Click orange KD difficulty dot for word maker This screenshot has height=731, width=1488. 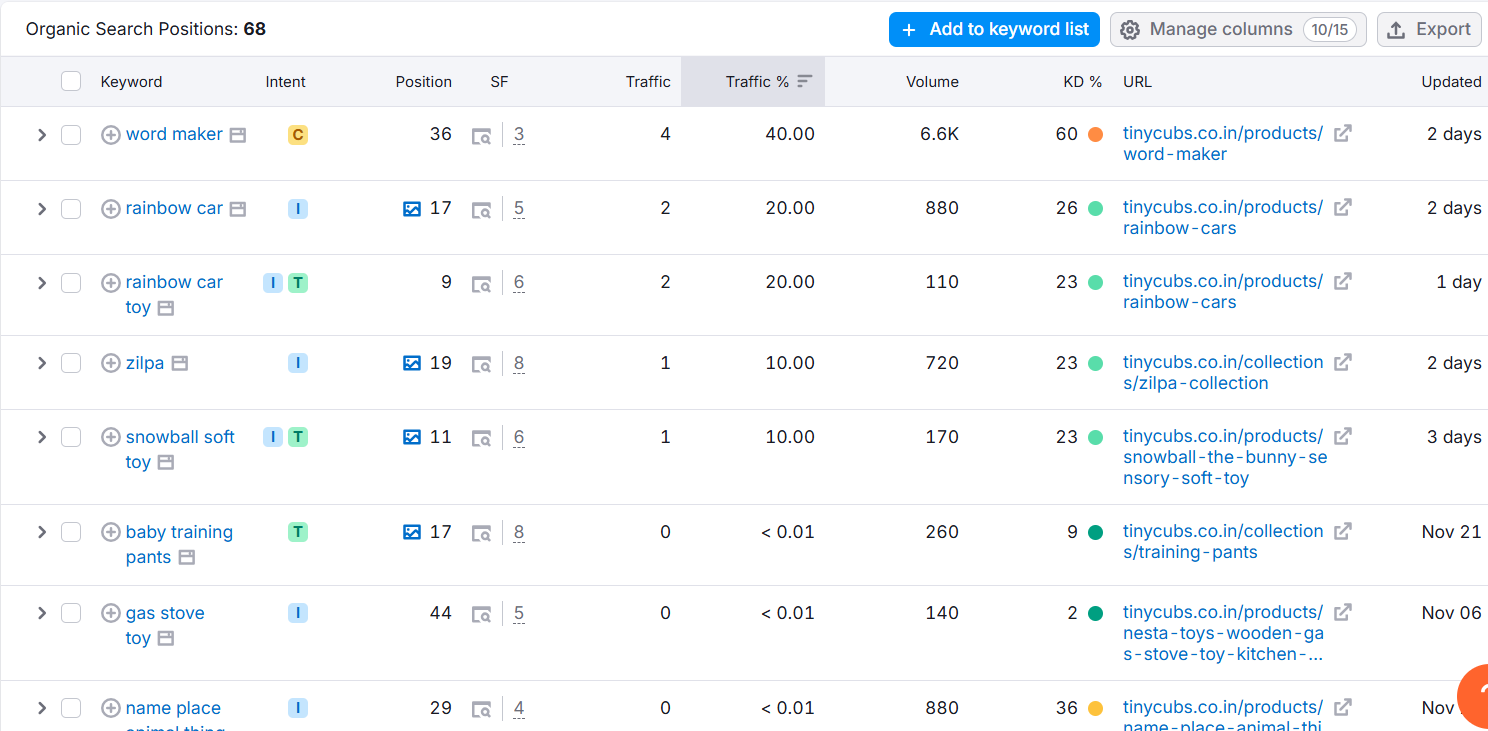click(1095, 134)
